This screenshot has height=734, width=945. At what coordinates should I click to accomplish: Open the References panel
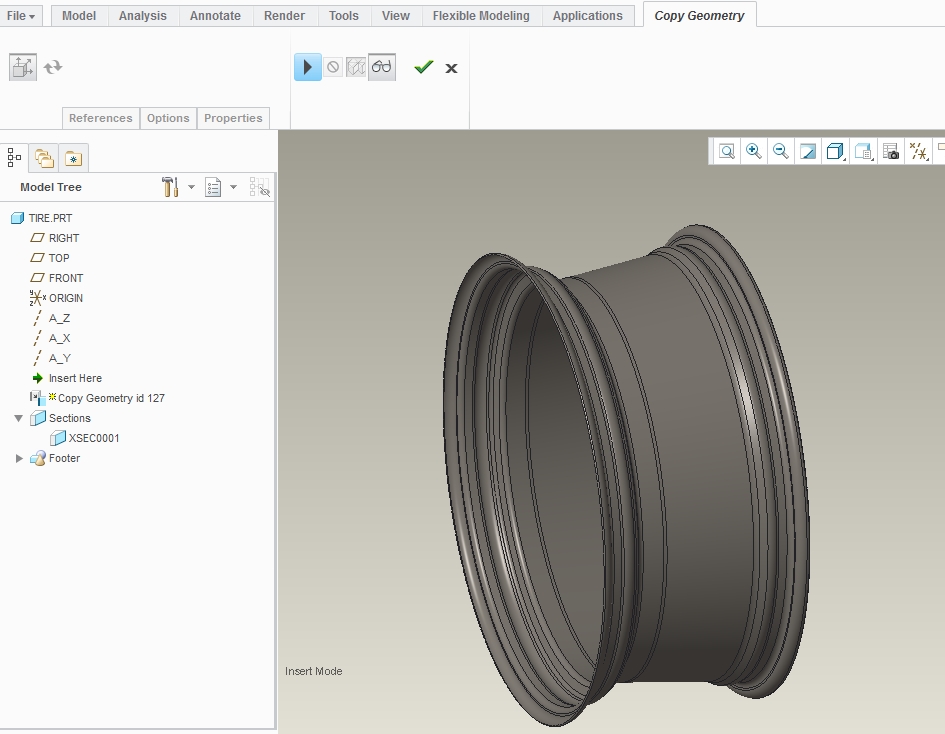pyautogui.click(x=101, y=118)
